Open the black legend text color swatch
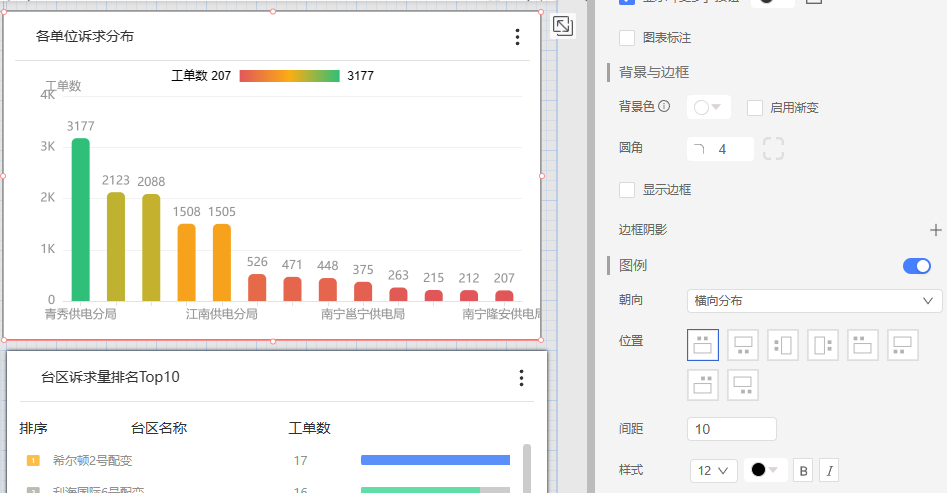This screenshot has height=493, width=947. 765,470
